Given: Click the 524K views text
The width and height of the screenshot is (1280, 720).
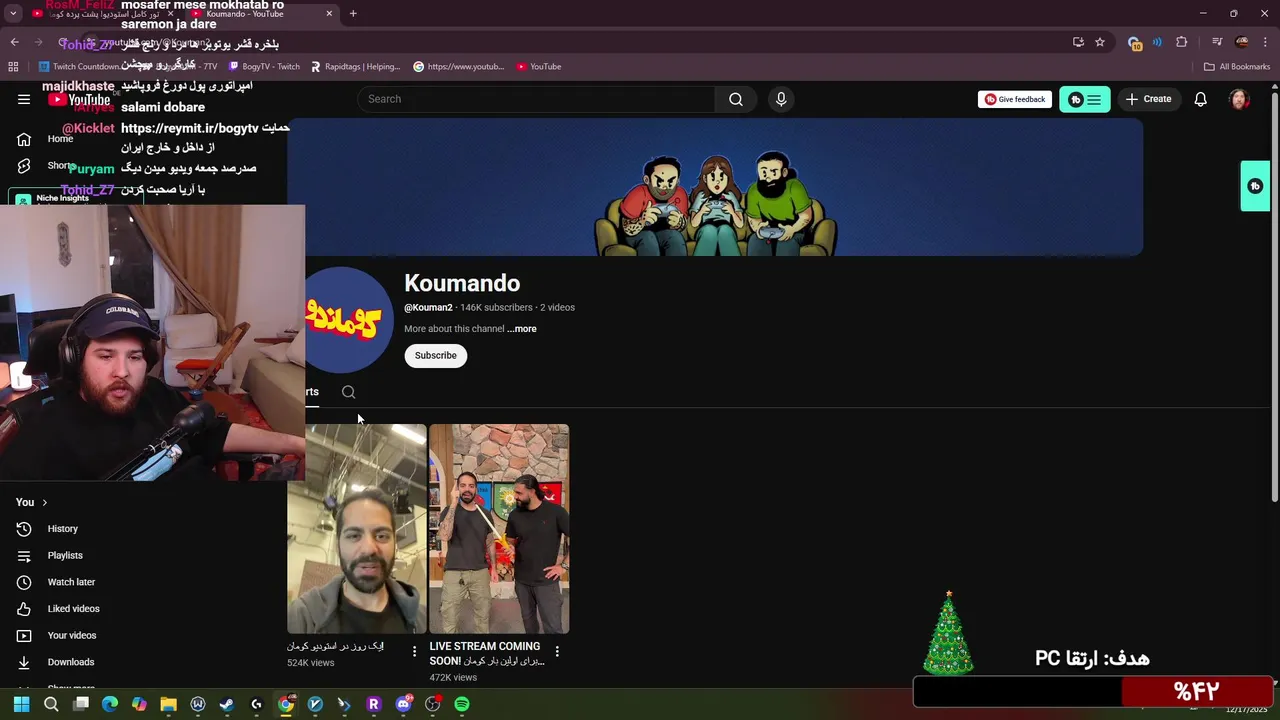Looking at the screenshot, I should pos(311,663).
